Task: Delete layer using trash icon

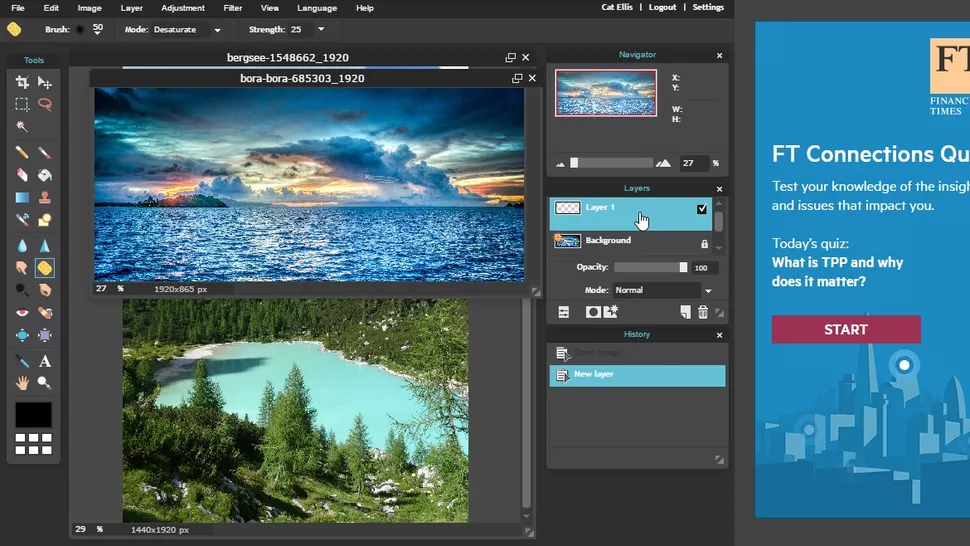Action: point(703,312)
